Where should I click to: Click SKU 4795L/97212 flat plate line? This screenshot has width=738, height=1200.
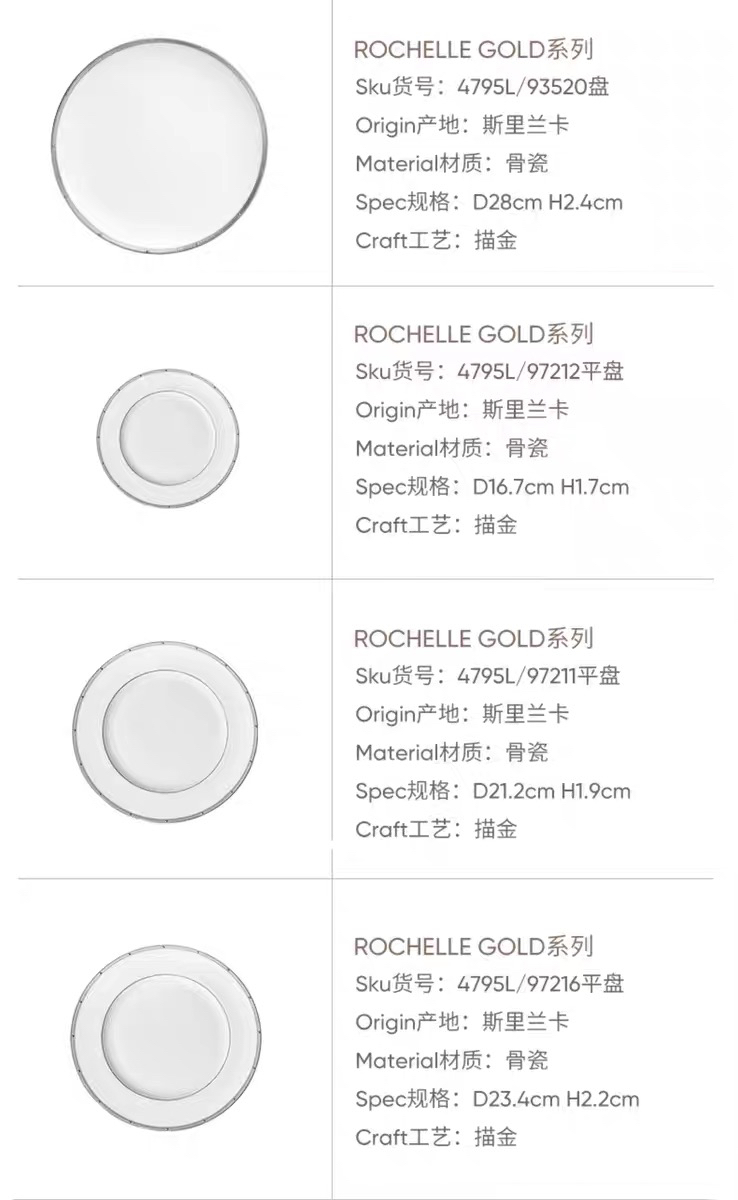point(489,372)
